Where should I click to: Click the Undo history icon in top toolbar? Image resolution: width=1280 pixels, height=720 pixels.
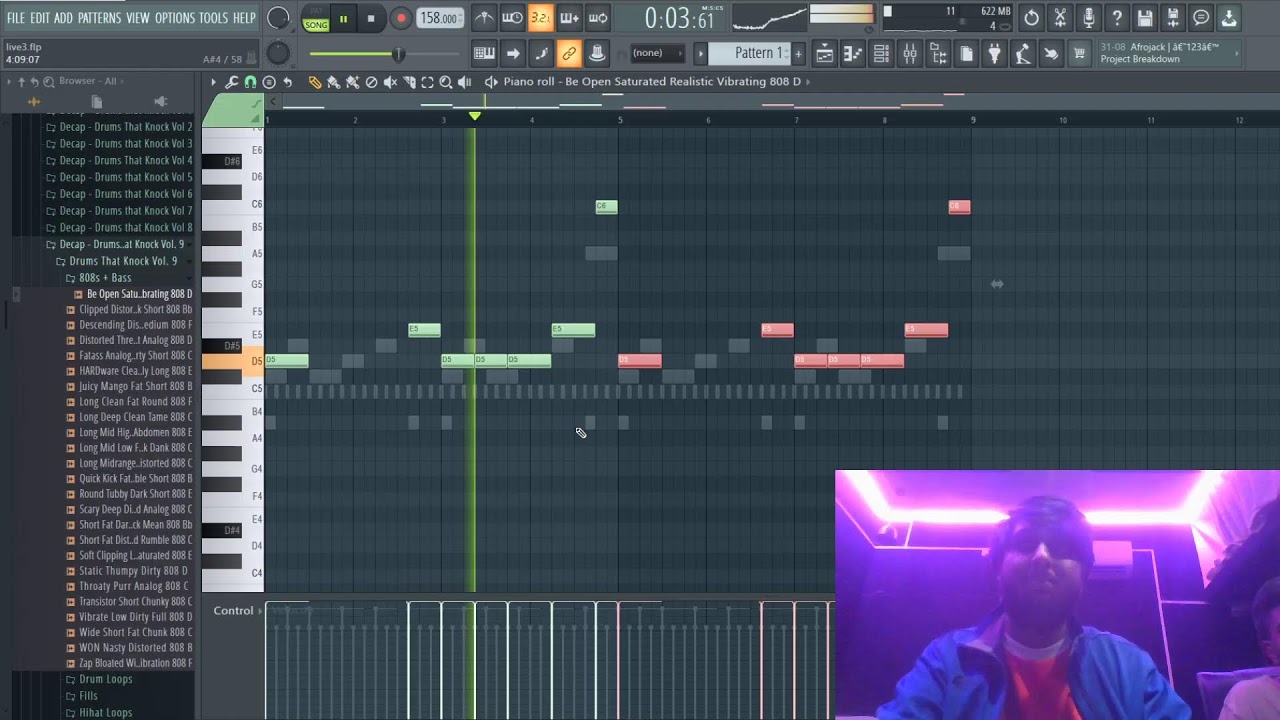point(1031,17)
